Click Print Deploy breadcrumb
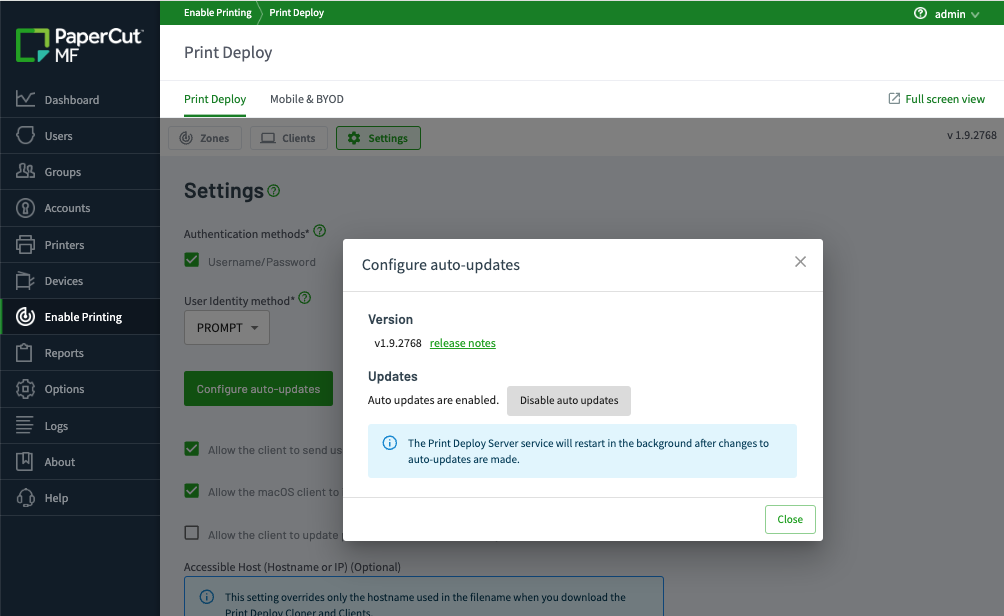1004x616 pixels. [x=296, y=12]
